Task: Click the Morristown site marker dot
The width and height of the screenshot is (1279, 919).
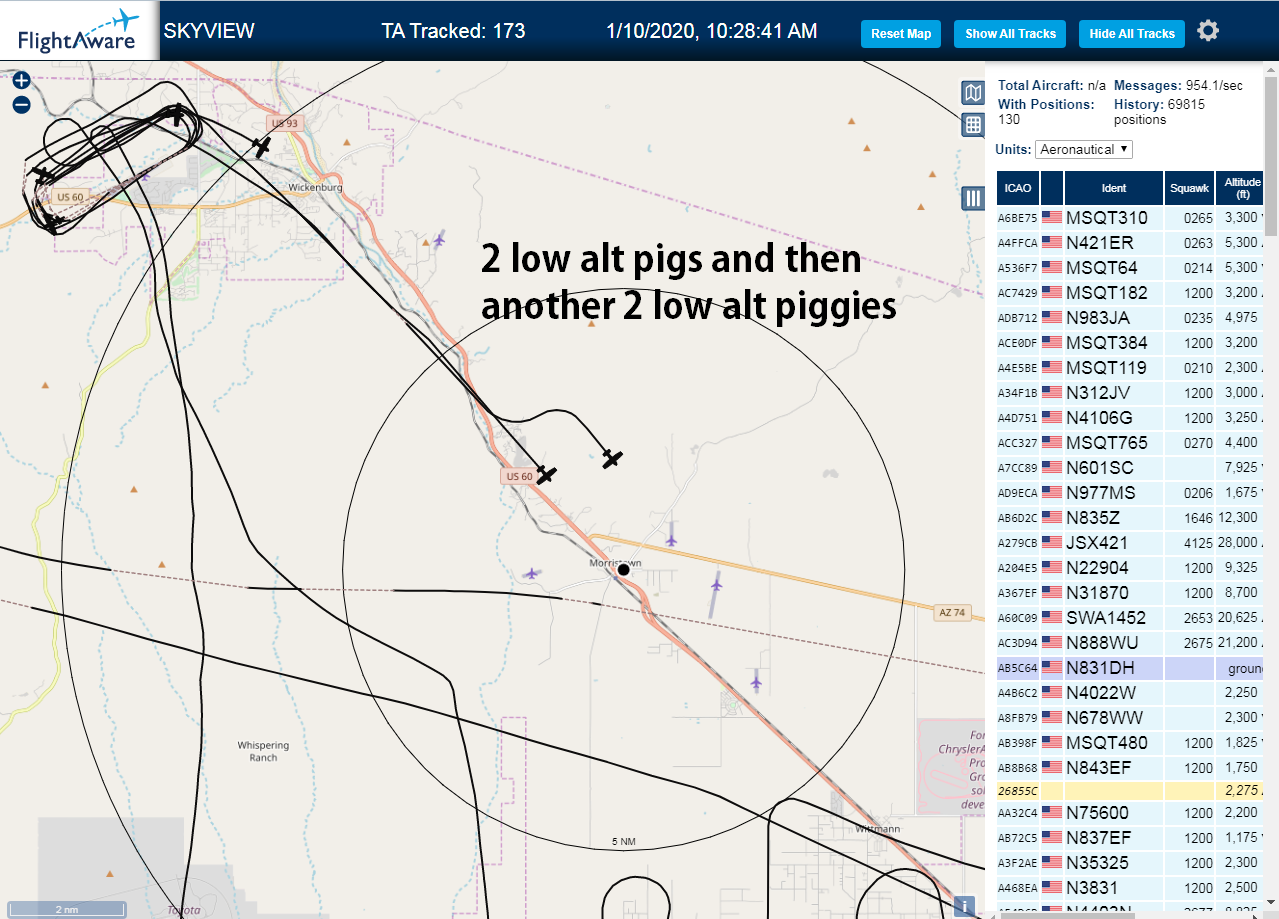Action: tap(623, 569)
